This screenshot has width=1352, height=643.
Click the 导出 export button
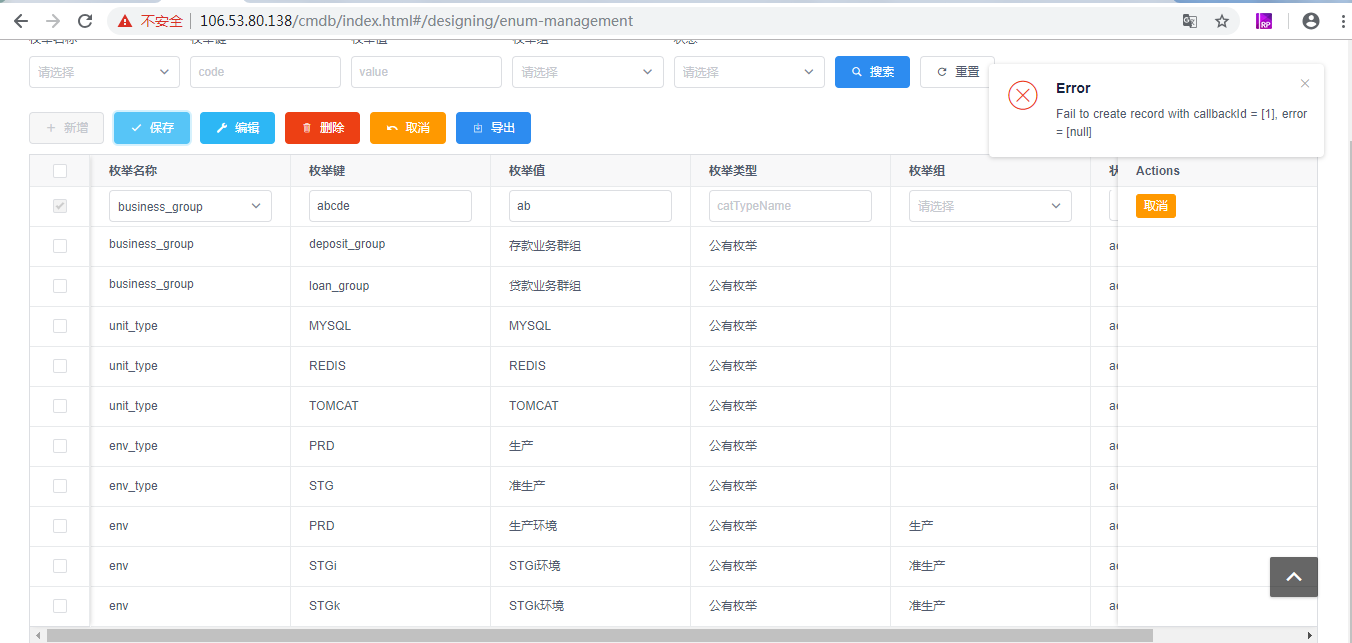[x=493, y=128]
